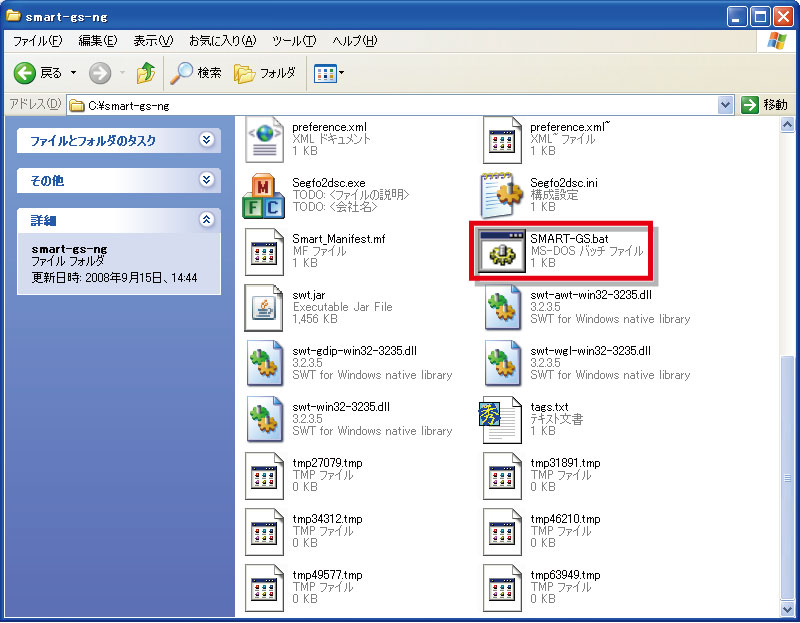Click the scrollbar down arrow
This screenshot has width=800, height=623.
tap(787, 609)
